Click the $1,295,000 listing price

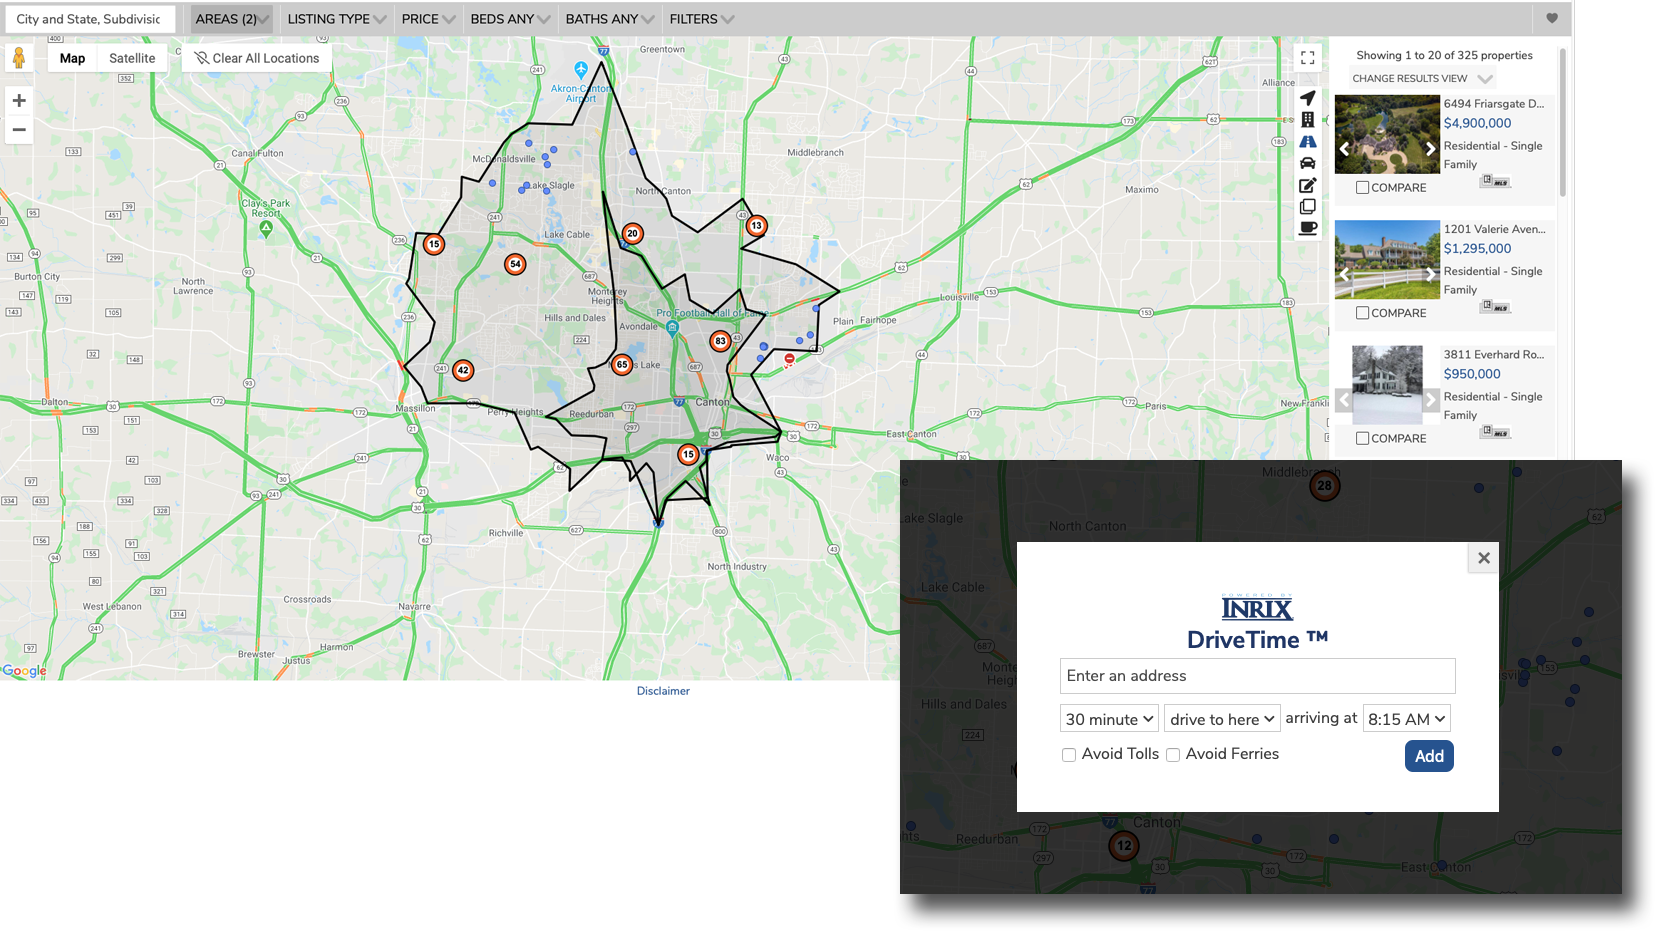coord(1477,248)
